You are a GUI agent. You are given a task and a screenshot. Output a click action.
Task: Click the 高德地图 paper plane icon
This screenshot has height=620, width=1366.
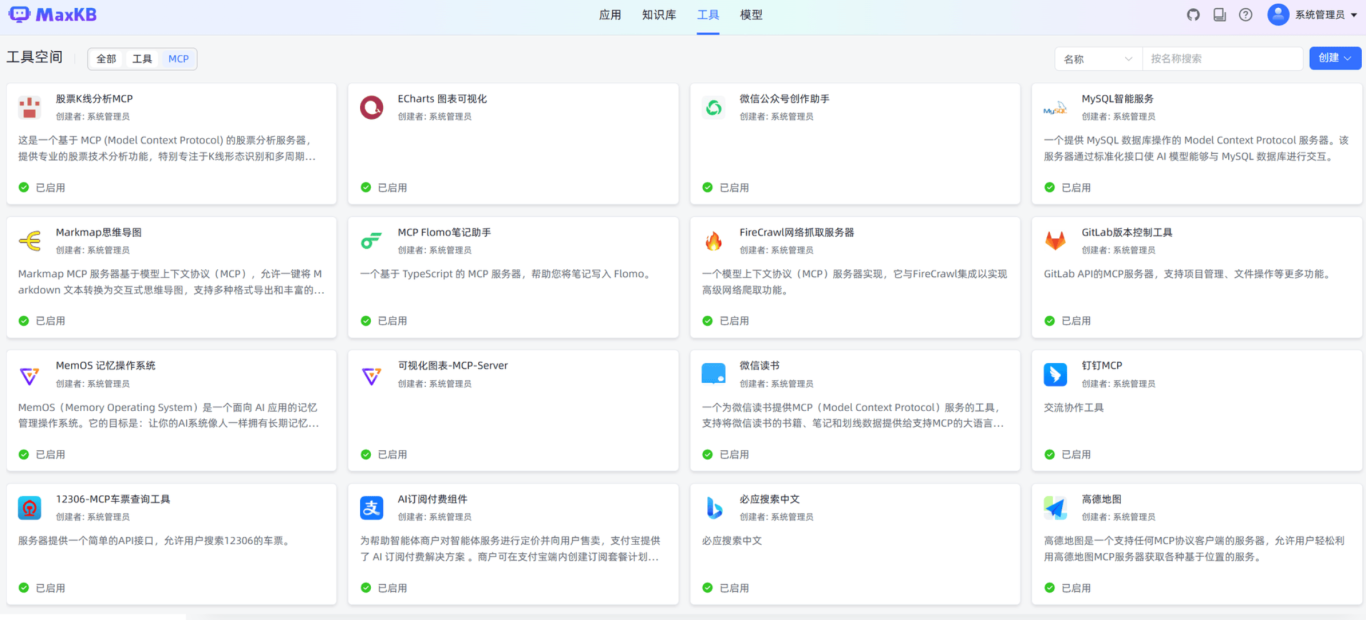click(x=1056, y=508)
